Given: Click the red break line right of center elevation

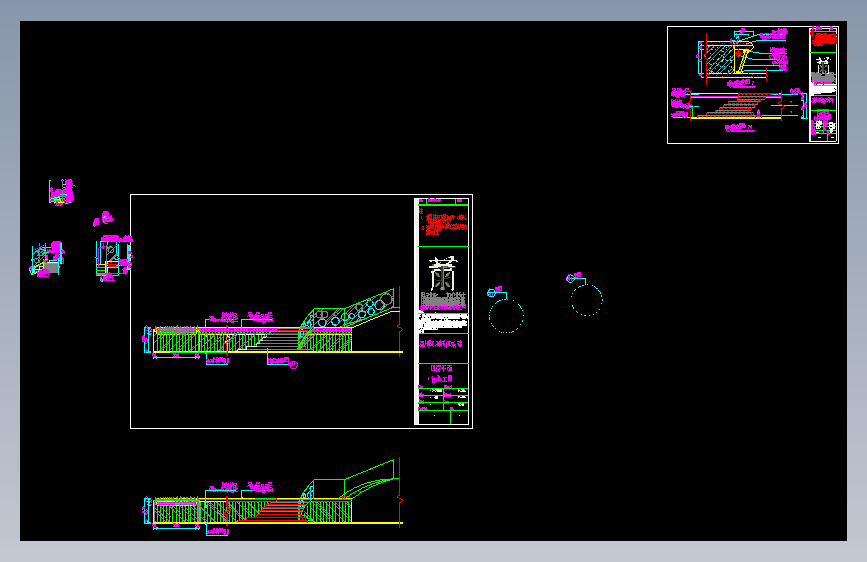Looking at the screenshot, I should coord(399,319).
